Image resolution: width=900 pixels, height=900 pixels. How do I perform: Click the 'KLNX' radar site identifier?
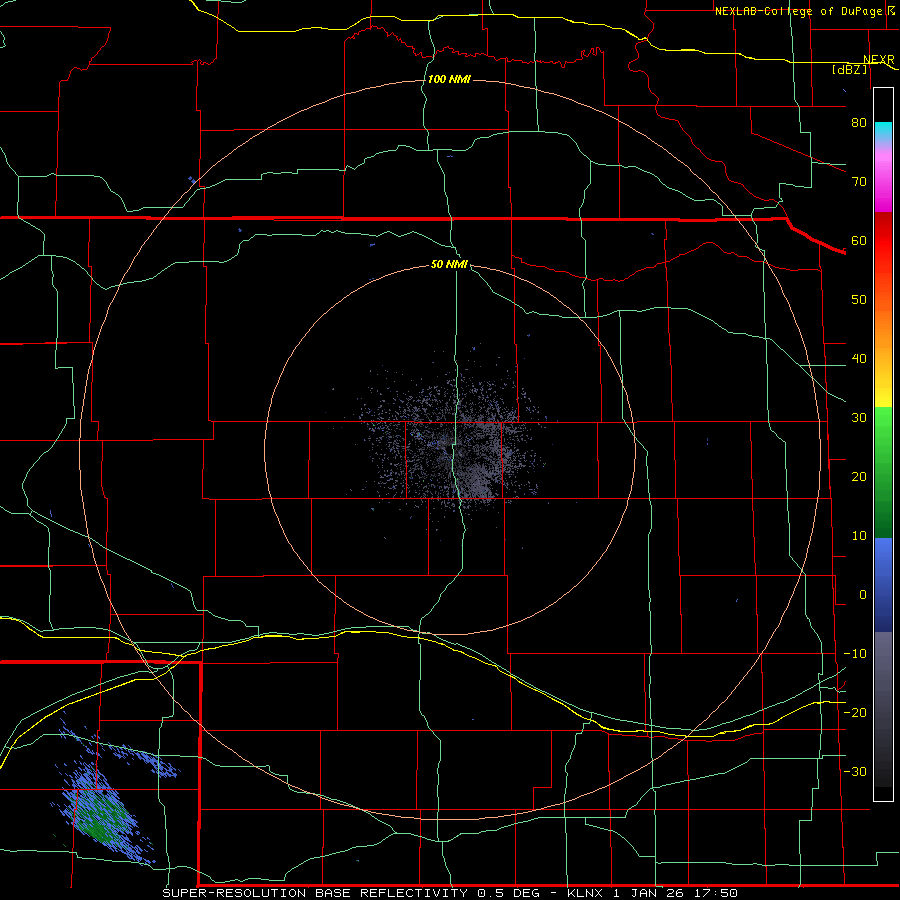click(585, 893)
